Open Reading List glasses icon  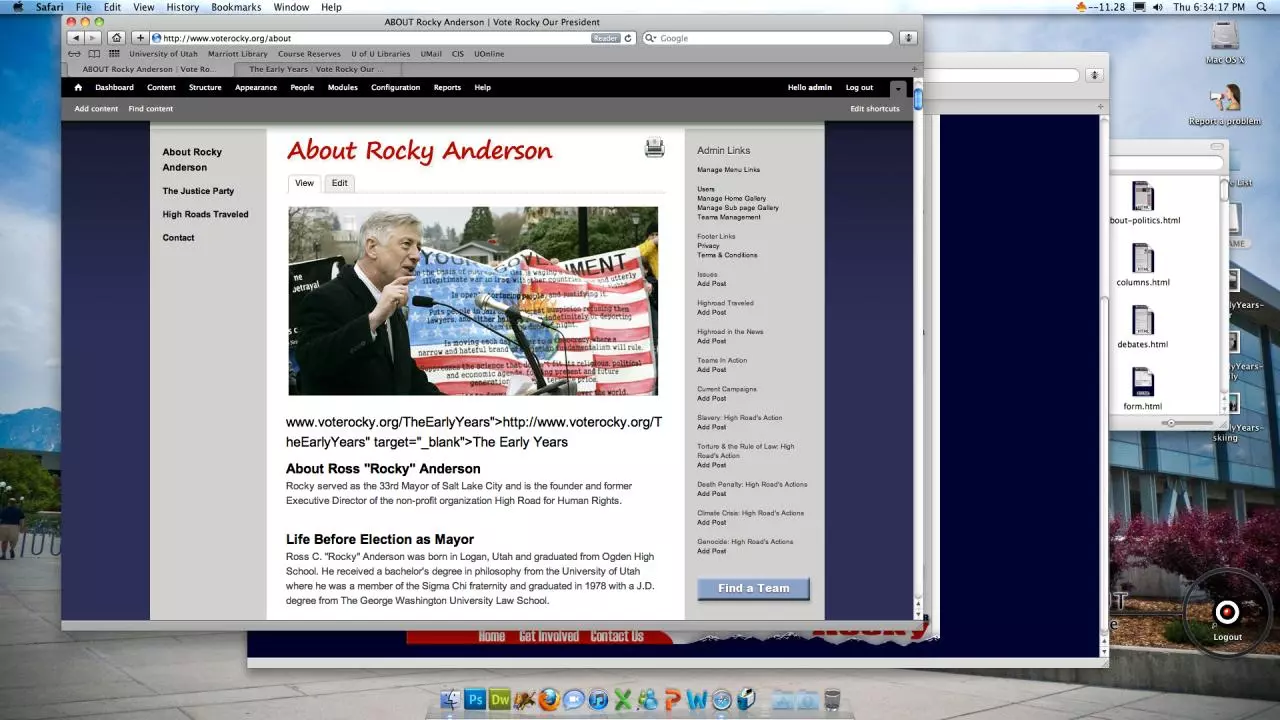click(x=75, y=54)
